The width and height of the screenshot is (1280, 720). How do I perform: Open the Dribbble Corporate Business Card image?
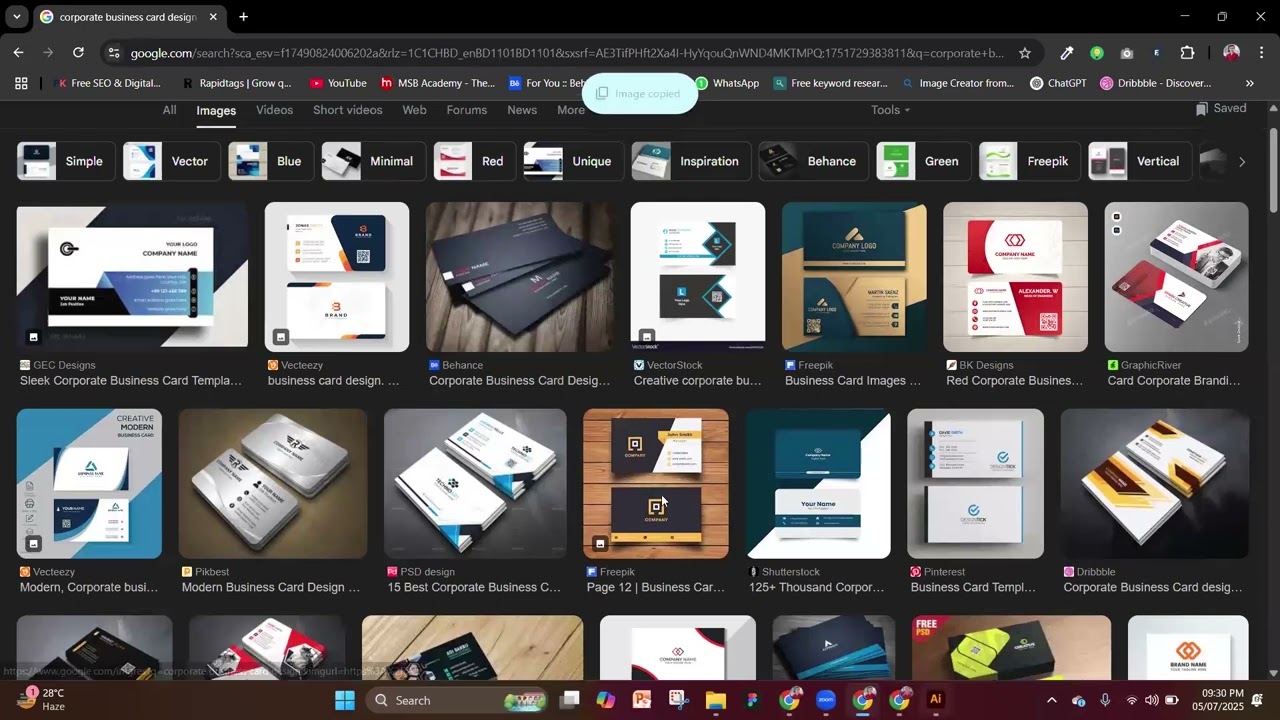click(x=1155, y=483)
